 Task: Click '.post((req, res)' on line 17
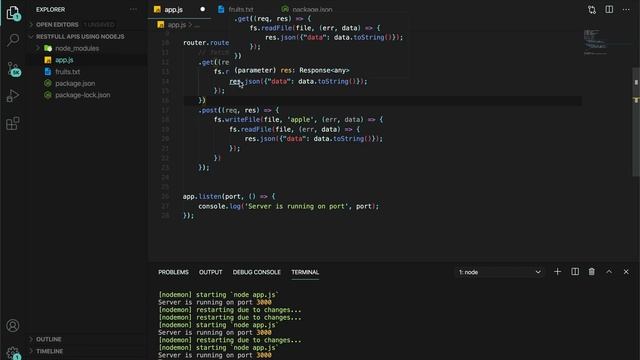coord(228,110)
